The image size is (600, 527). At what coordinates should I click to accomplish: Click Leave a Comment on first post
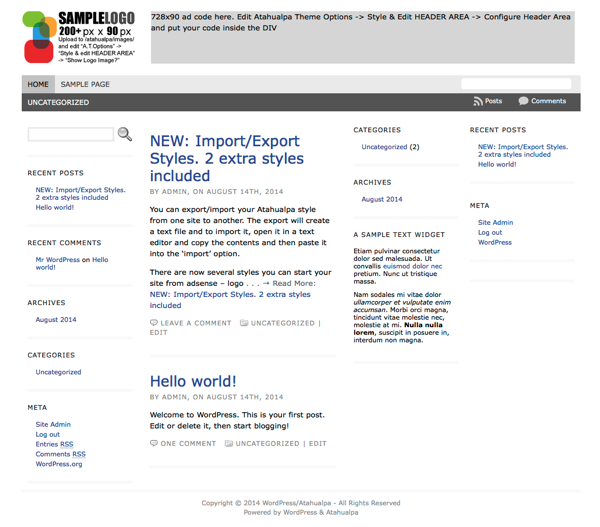195,323
